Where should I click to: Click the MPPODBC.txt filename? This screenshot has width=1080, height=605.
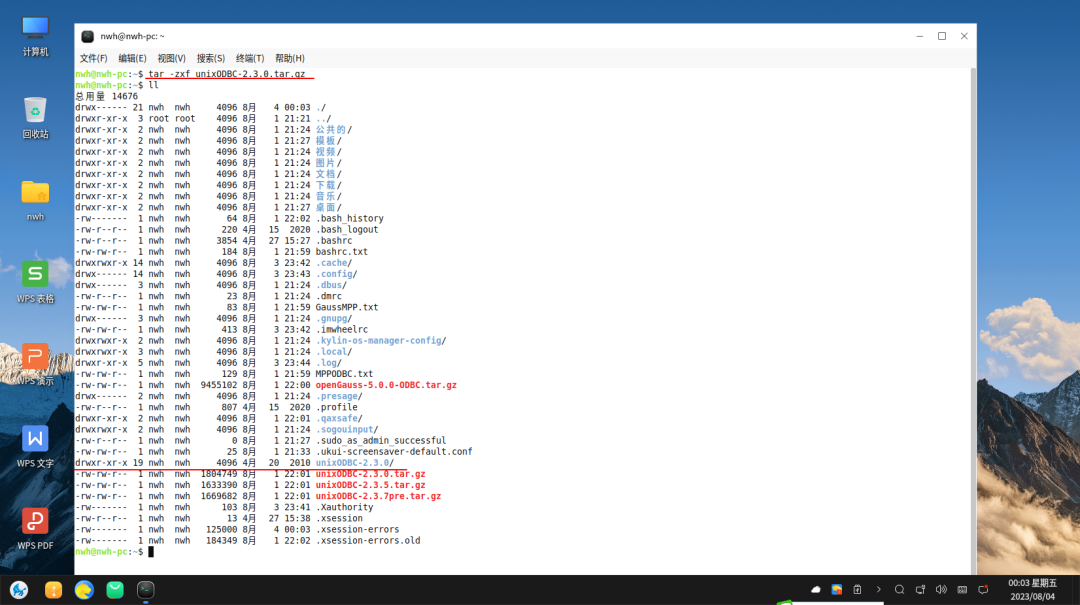tap(344, 374)
